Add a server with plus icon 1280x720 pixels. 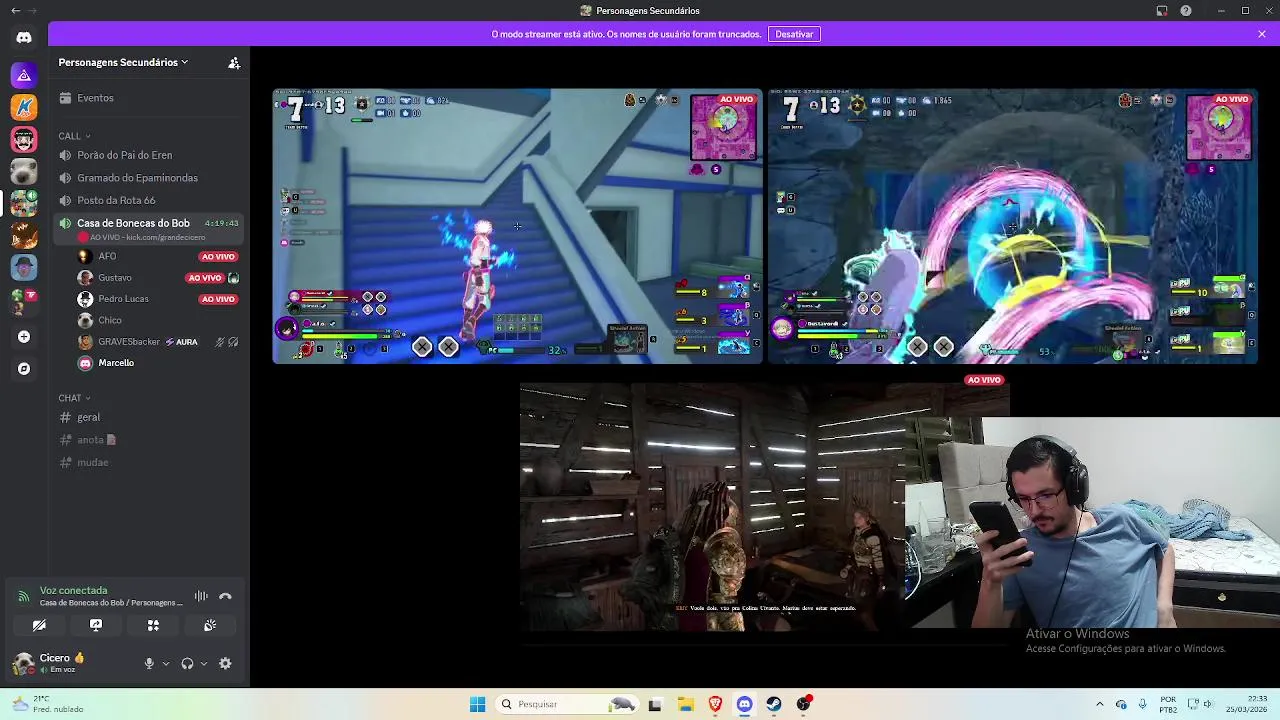pyautogui.click(x=24, y=337)
